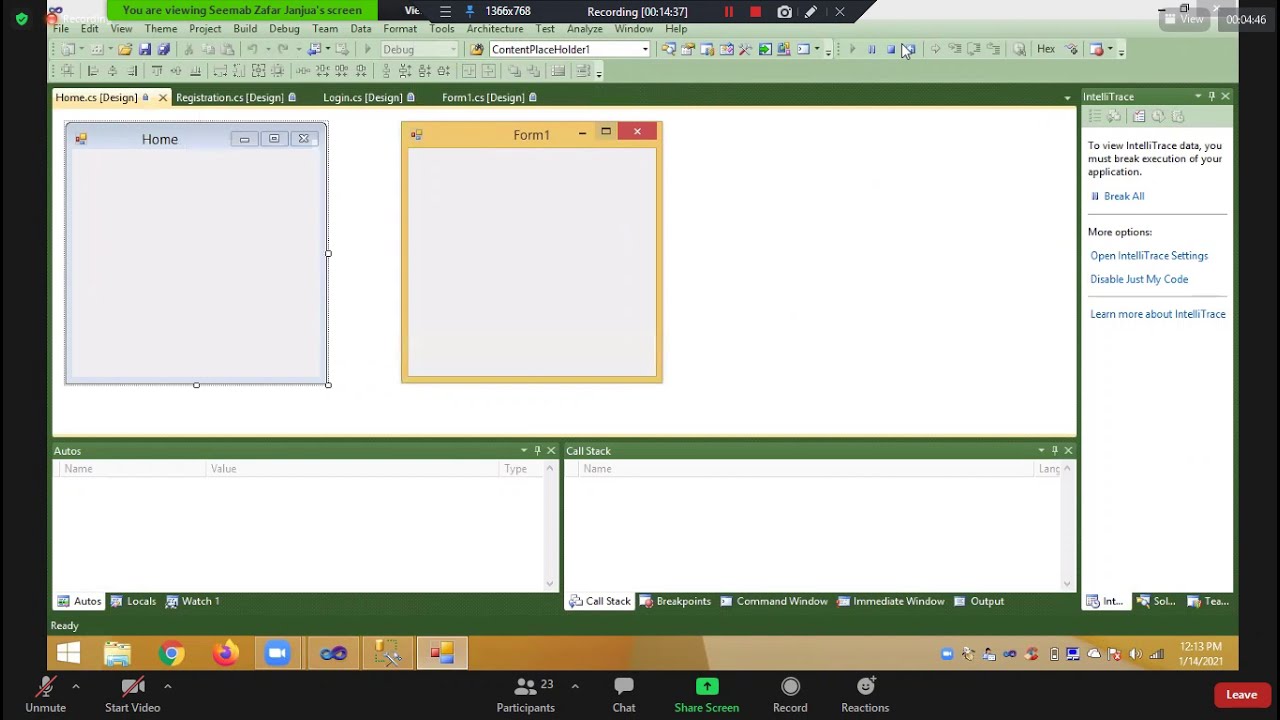
Task: Click the Break All link in IntelliTrace
Action: (x=1124, y=196)
